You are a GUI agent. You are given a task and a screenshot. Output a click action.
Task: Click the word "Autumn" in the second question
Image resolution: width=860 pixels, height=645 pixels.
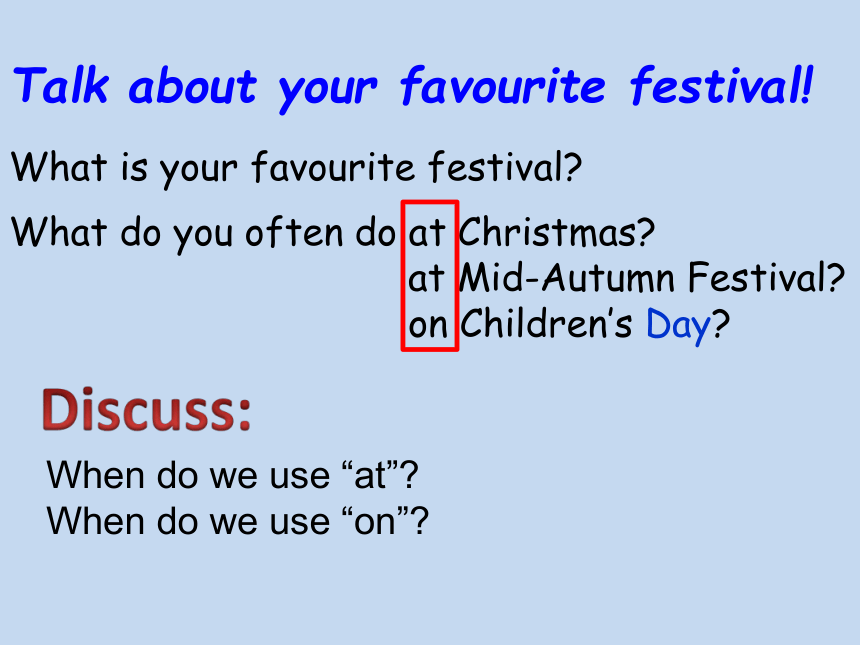[608, 278]
